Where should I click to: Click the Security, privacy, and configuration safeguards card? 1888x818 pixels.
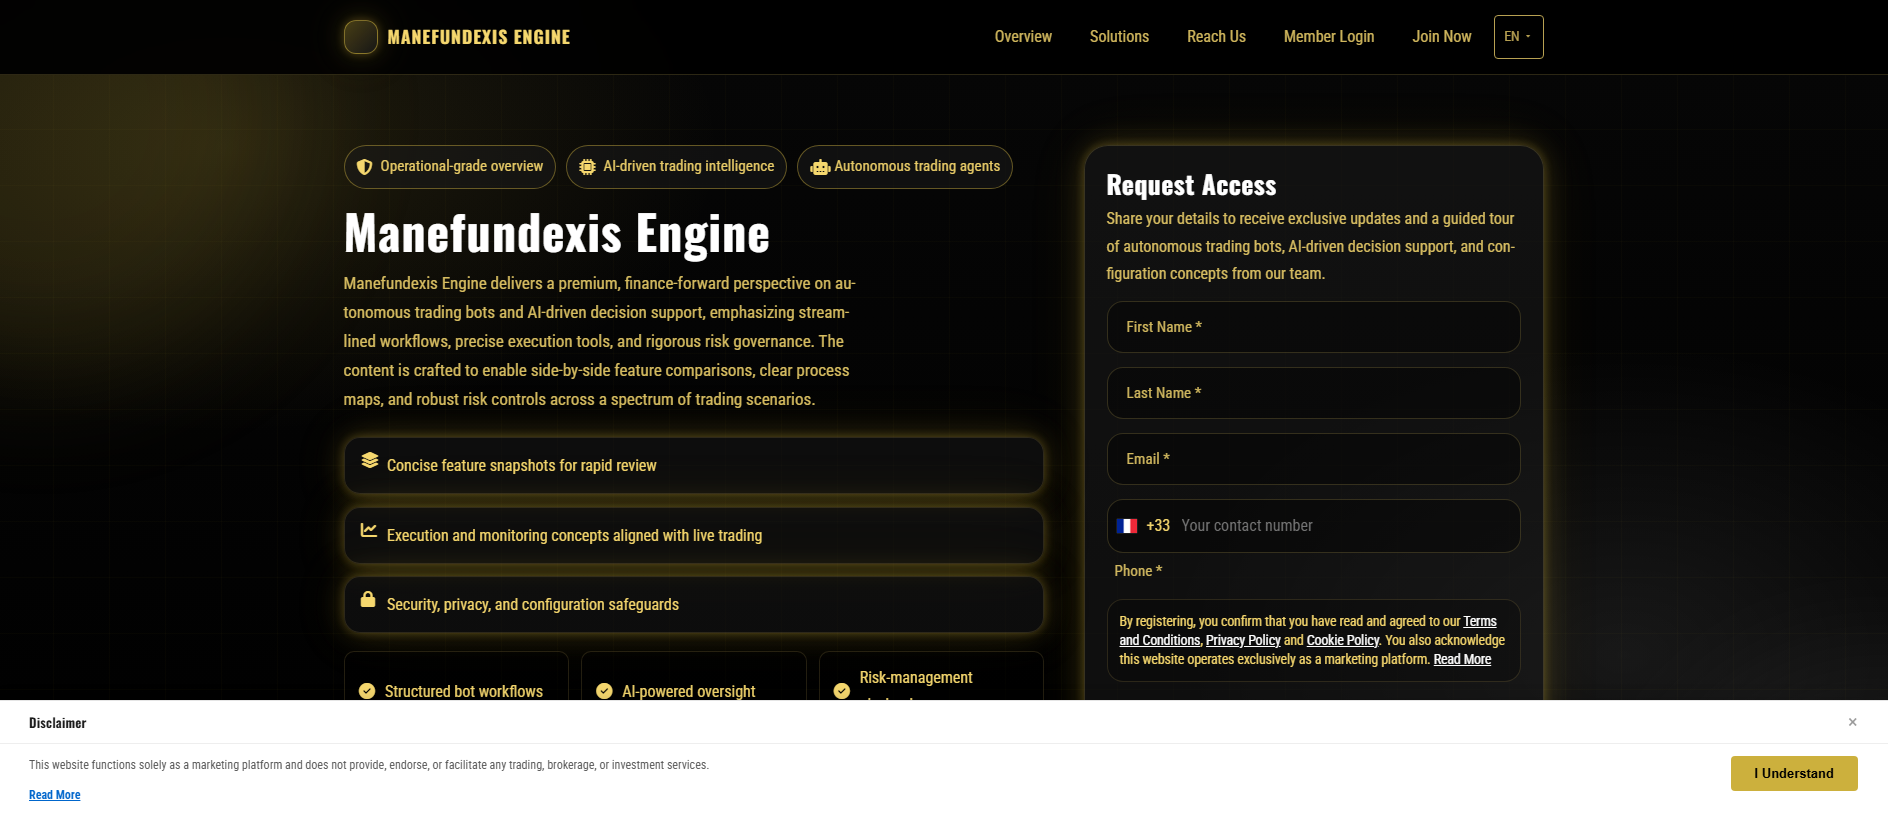pos(694,604)
